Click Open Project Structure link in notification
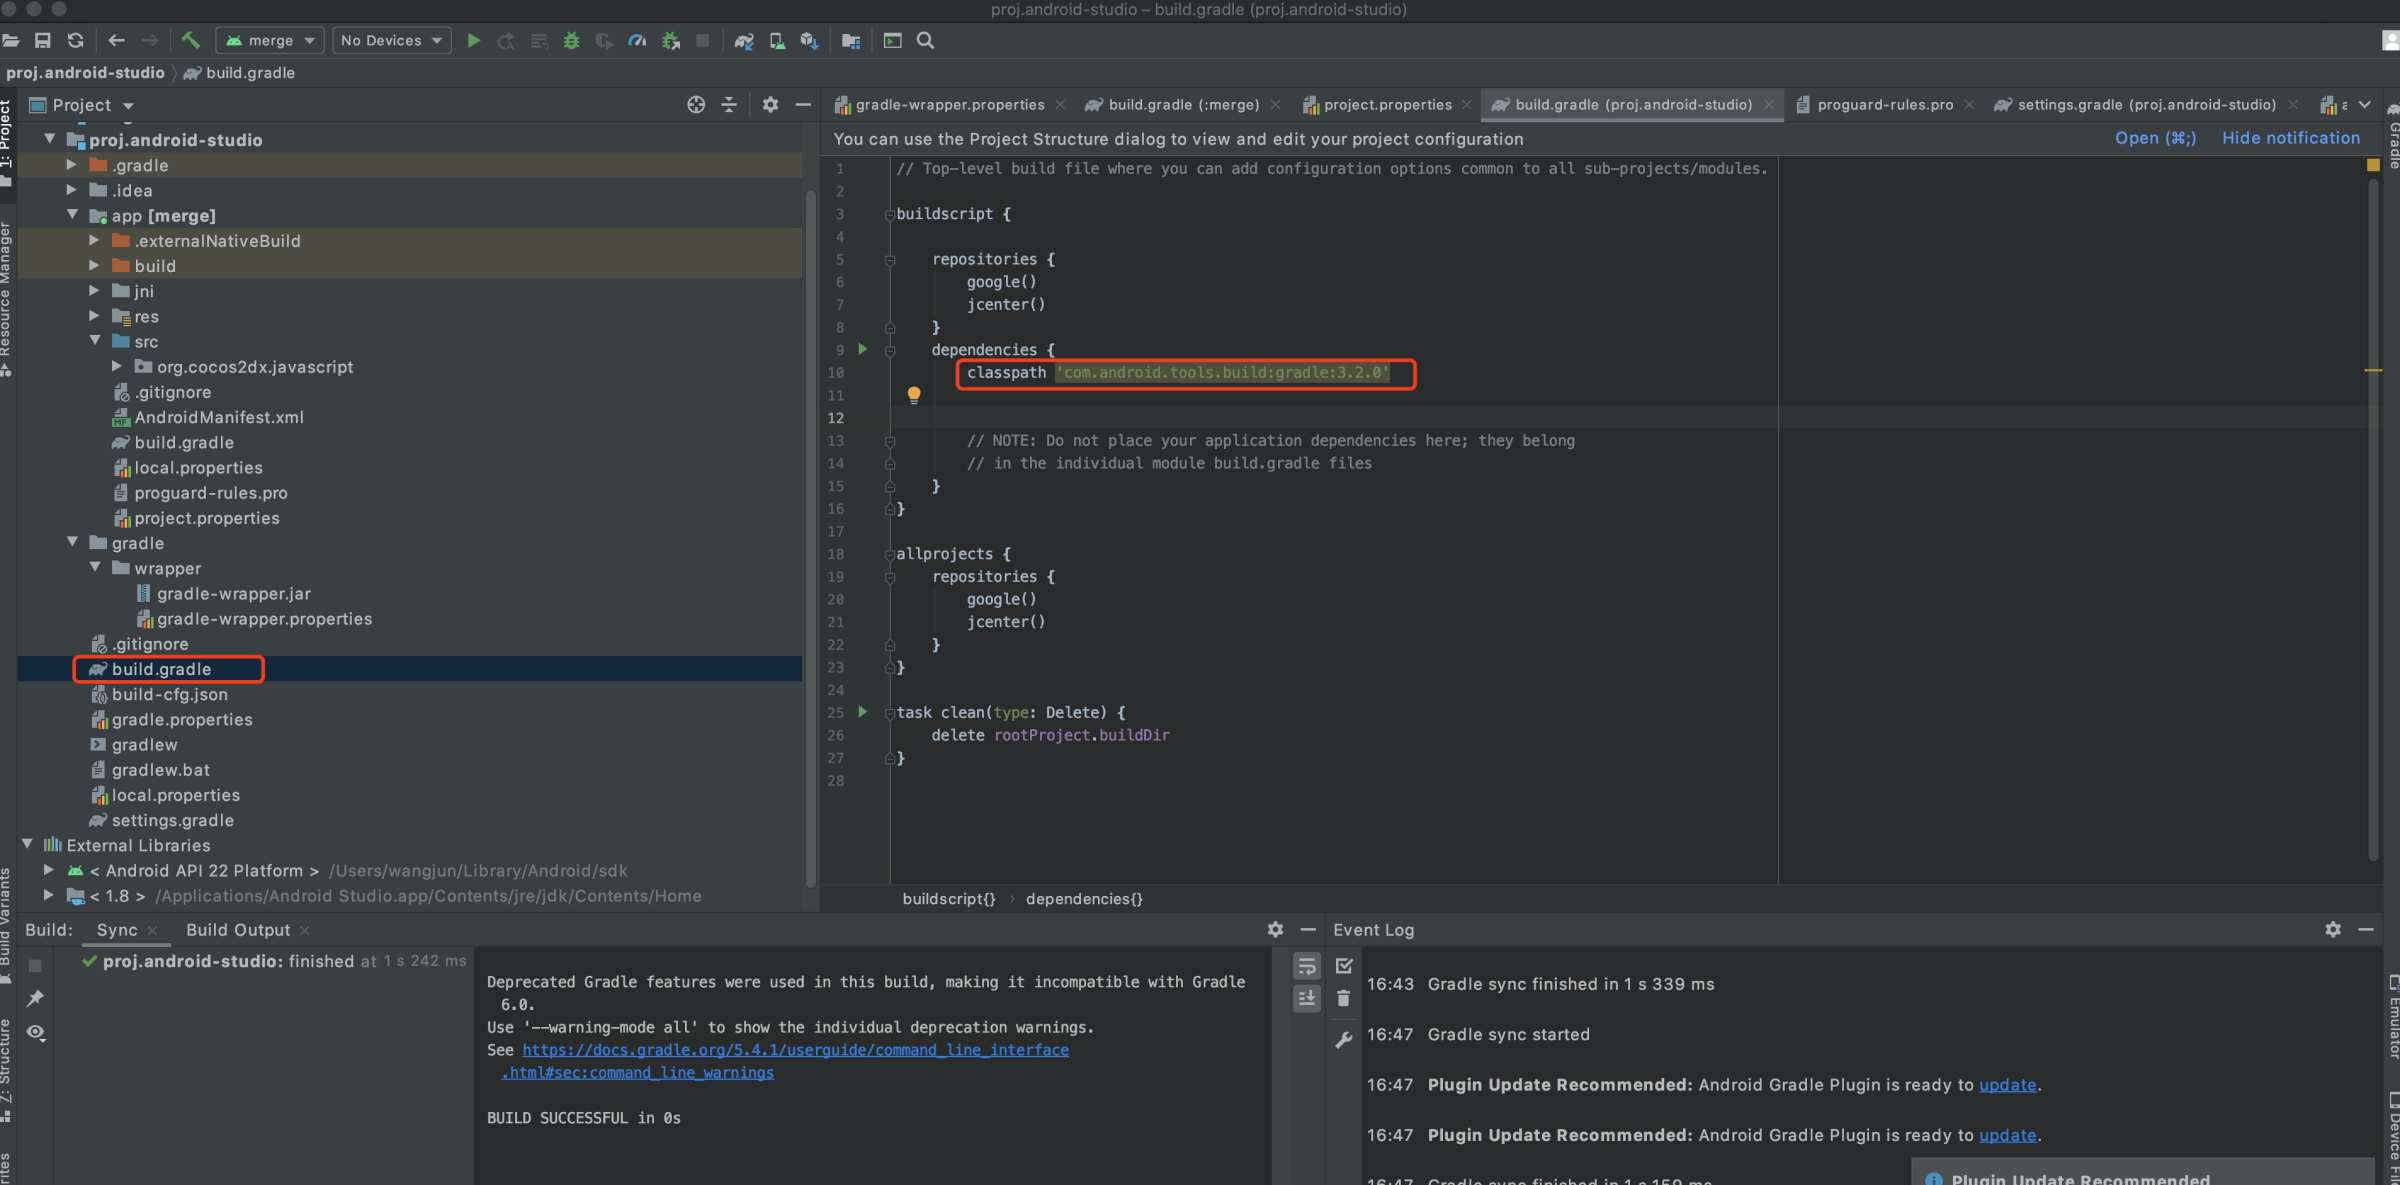Screen dimensions: 2400x1185 [2155, 138]
